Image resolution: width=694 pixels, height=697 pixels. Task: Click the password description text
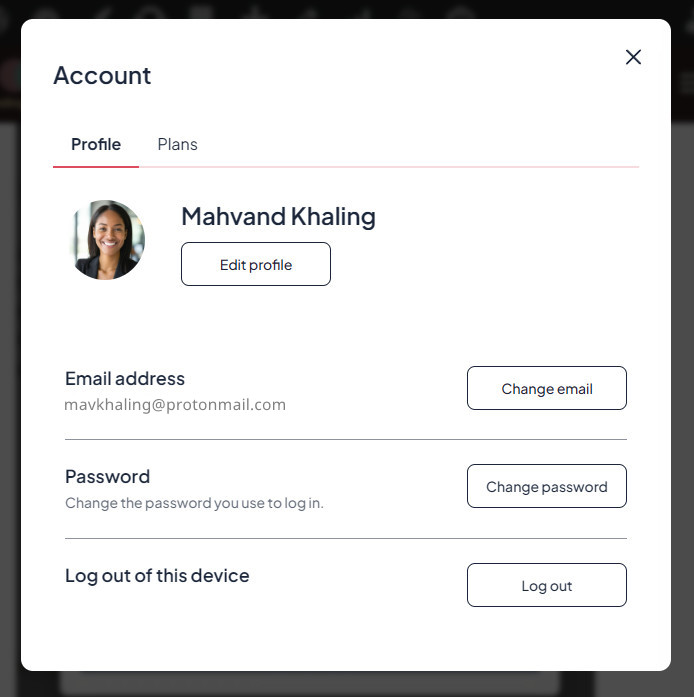[x=194, y=503]
